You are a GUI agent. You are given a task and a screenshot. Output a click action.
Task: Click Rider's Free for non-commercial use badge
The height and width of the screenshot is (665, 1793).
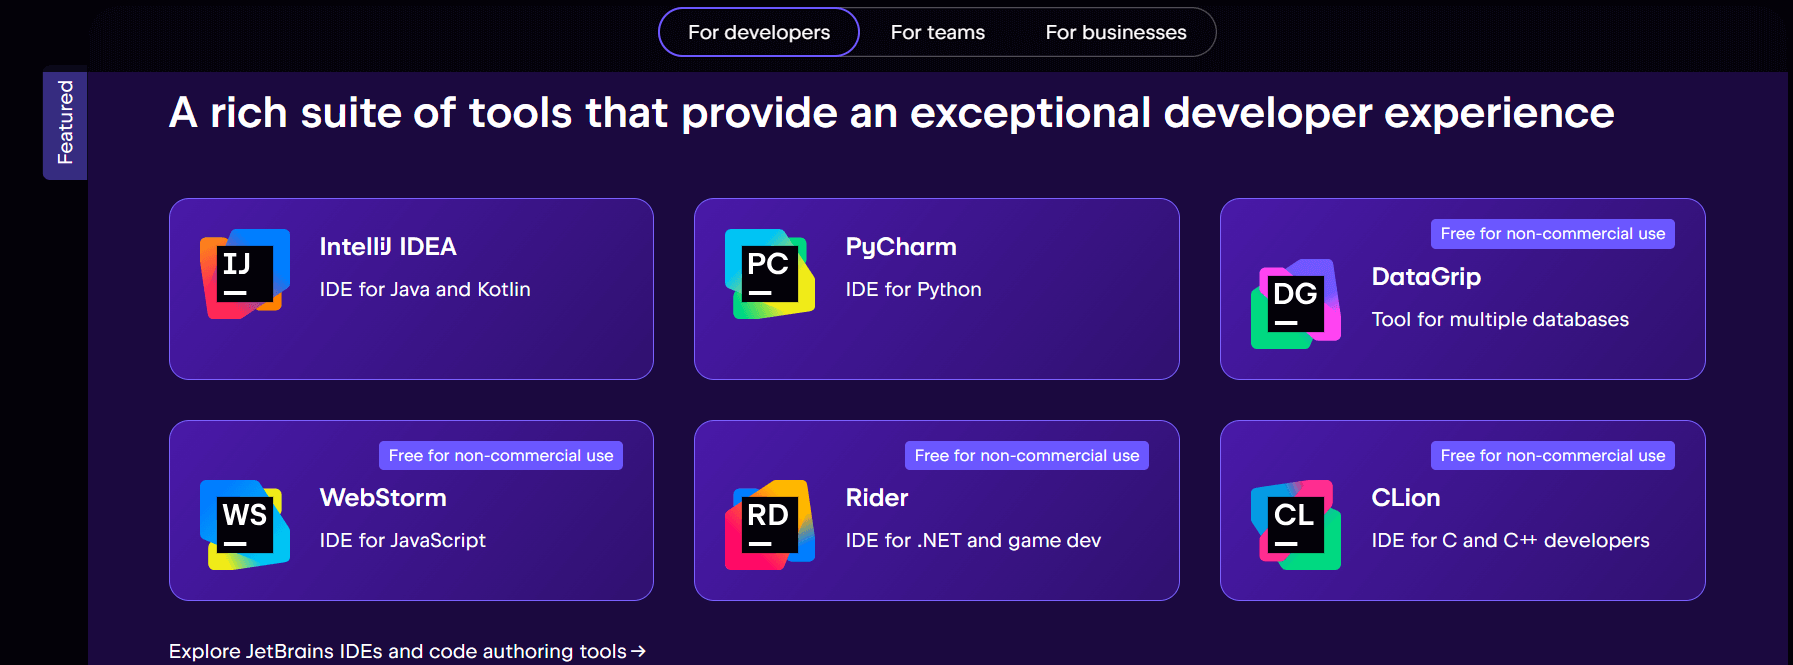1027,456
